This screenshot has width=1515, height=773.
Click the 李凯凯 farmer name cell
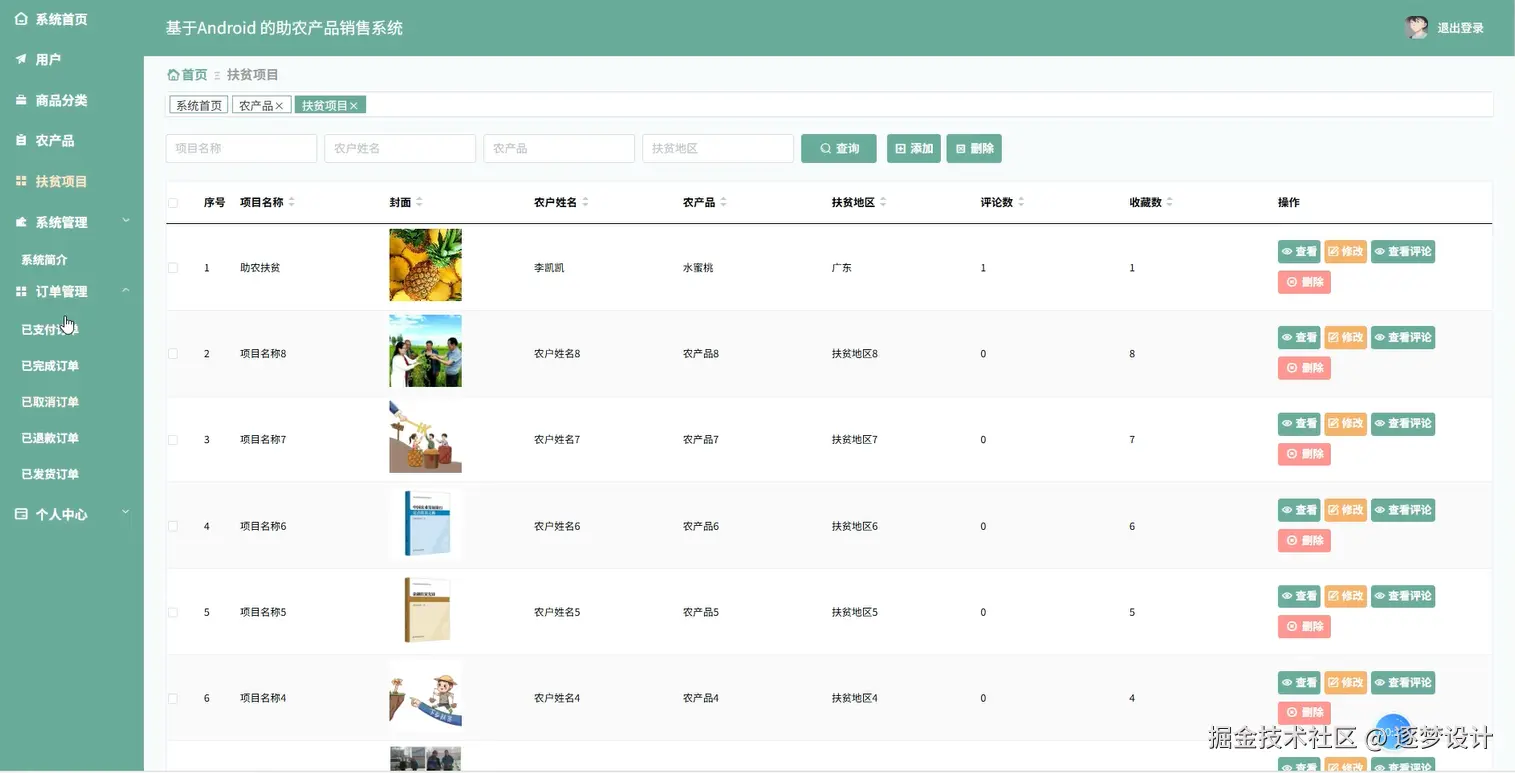click(x=549, y=268)
